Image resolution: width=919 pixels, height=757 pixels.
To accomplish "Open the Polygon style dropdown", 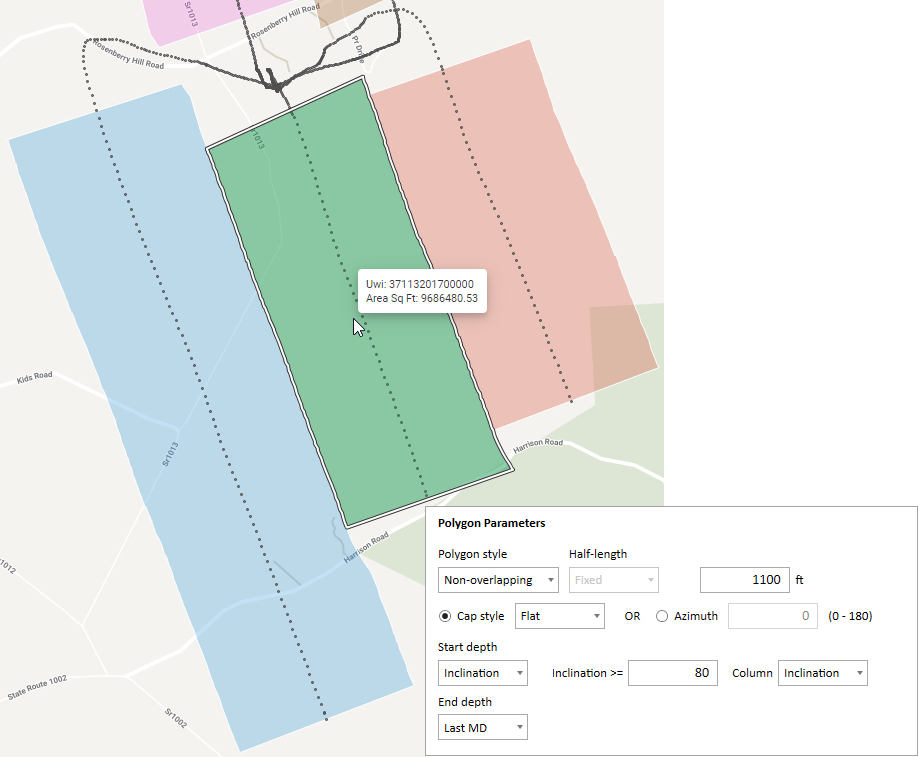I will (x=498, y=580).
